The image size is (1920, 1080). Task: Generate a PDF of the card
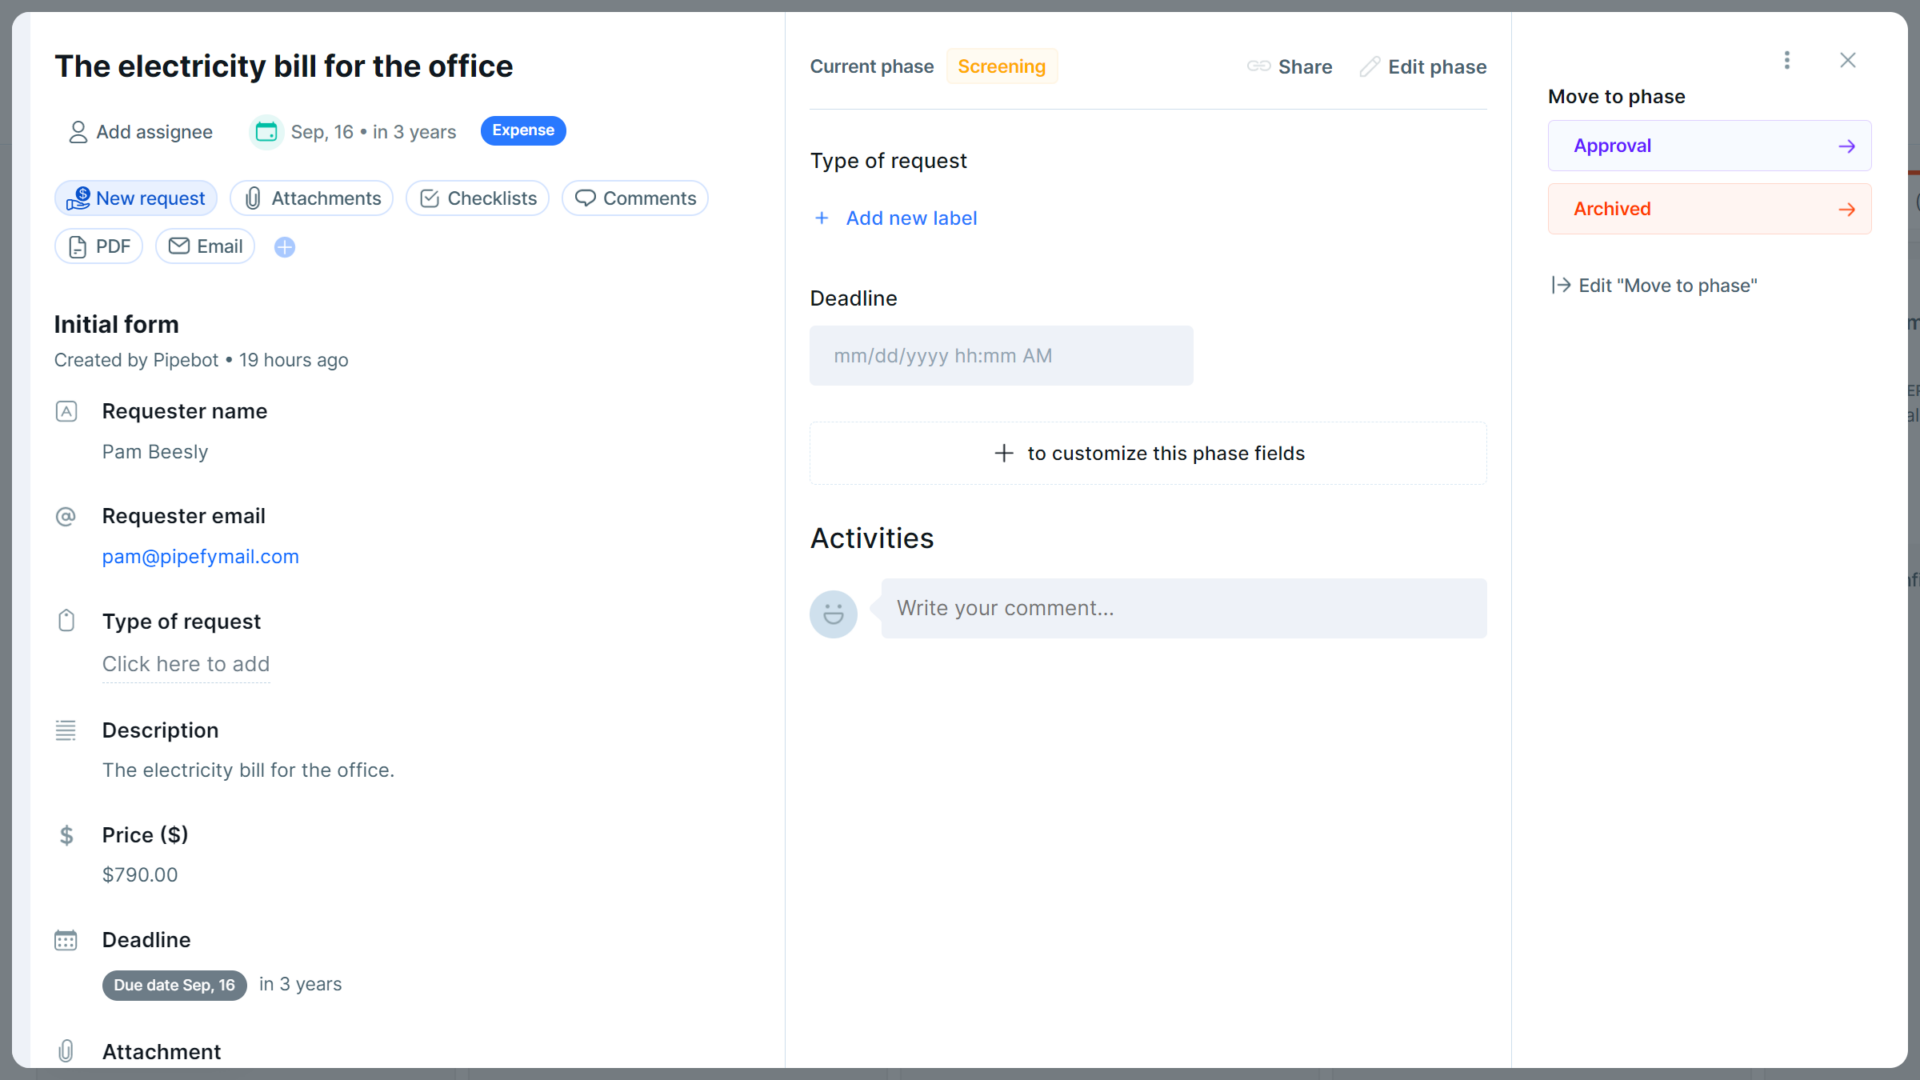[x=98, y=246]
